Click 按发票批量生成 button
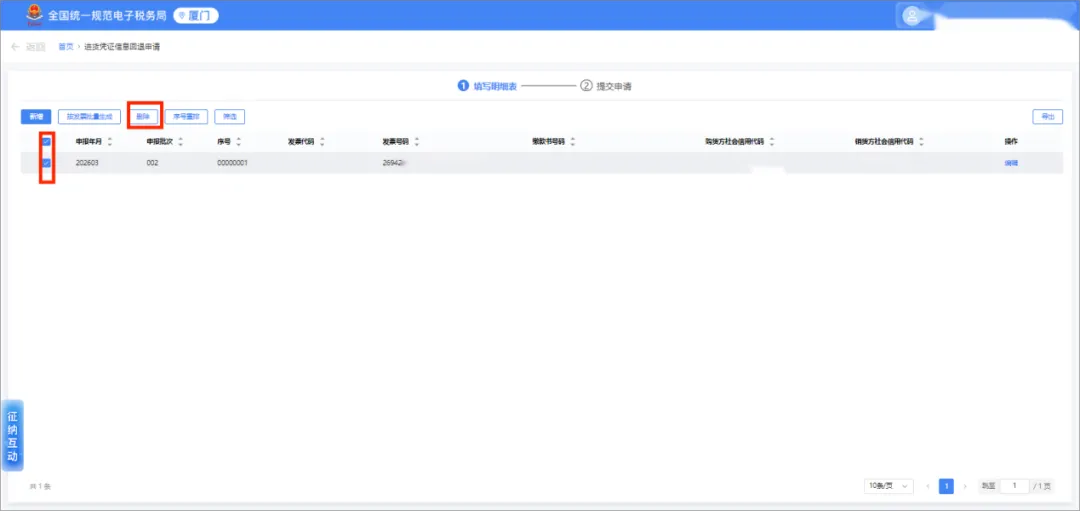1080x511 pixels. pos(90,117)
